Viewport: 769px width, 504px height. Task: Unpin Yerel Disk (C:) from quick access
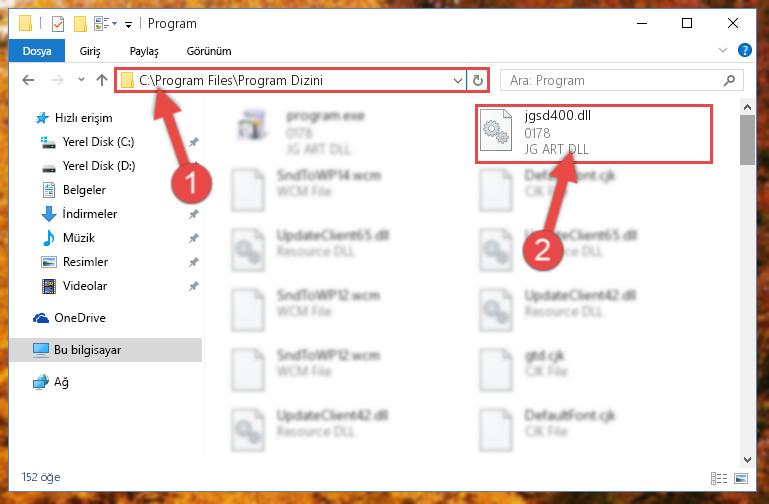tap(194, 142)
